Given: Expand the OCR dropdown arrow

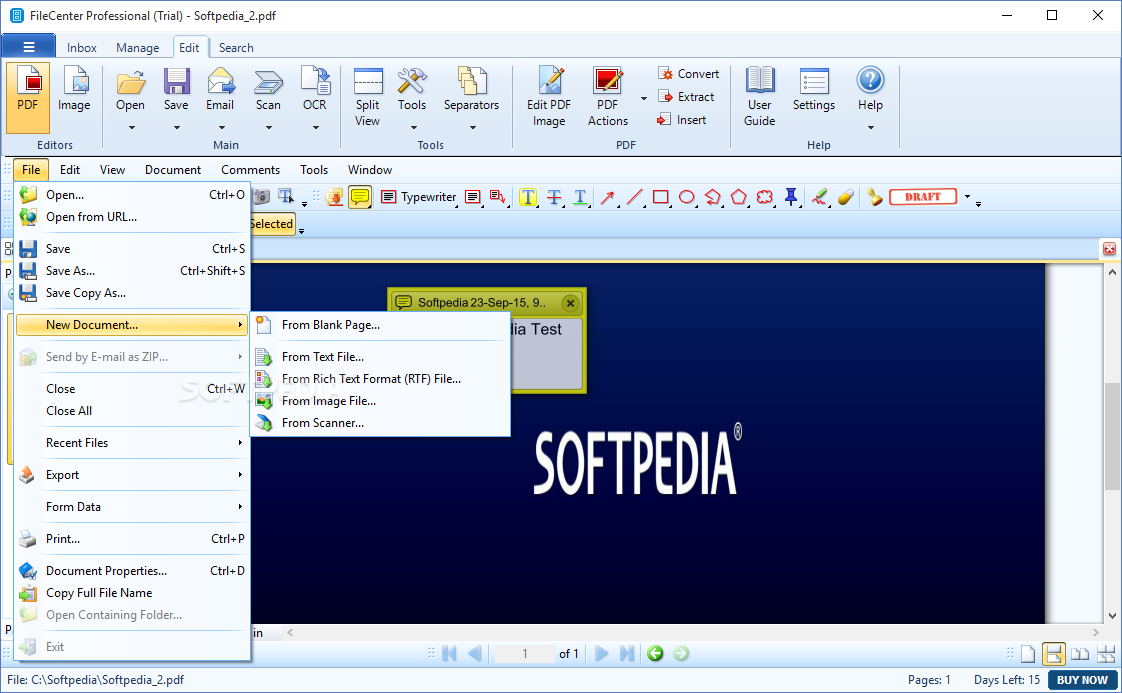Looking at the screenshot, I should 315,127.
